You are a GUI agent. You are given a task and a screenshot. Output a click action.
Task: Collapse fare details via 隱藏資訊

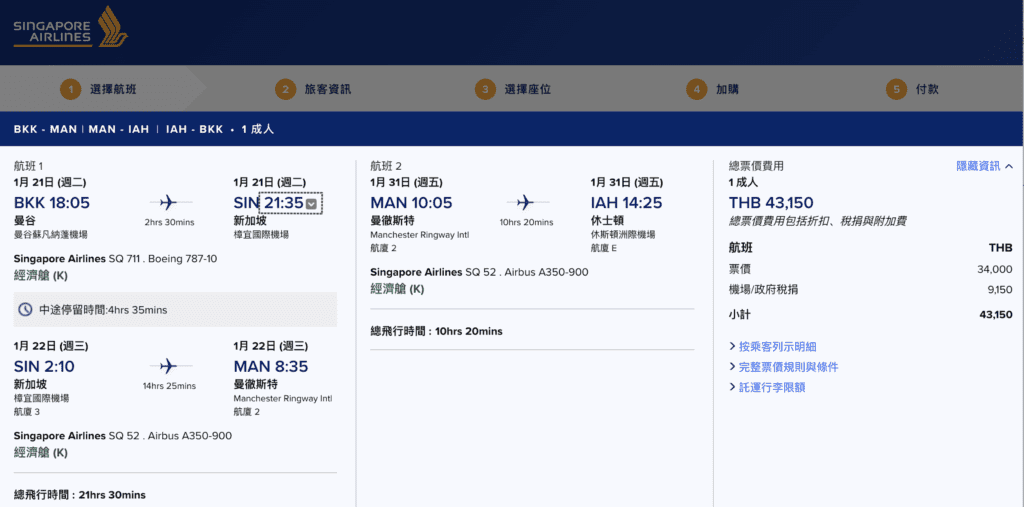click(985, 167)
